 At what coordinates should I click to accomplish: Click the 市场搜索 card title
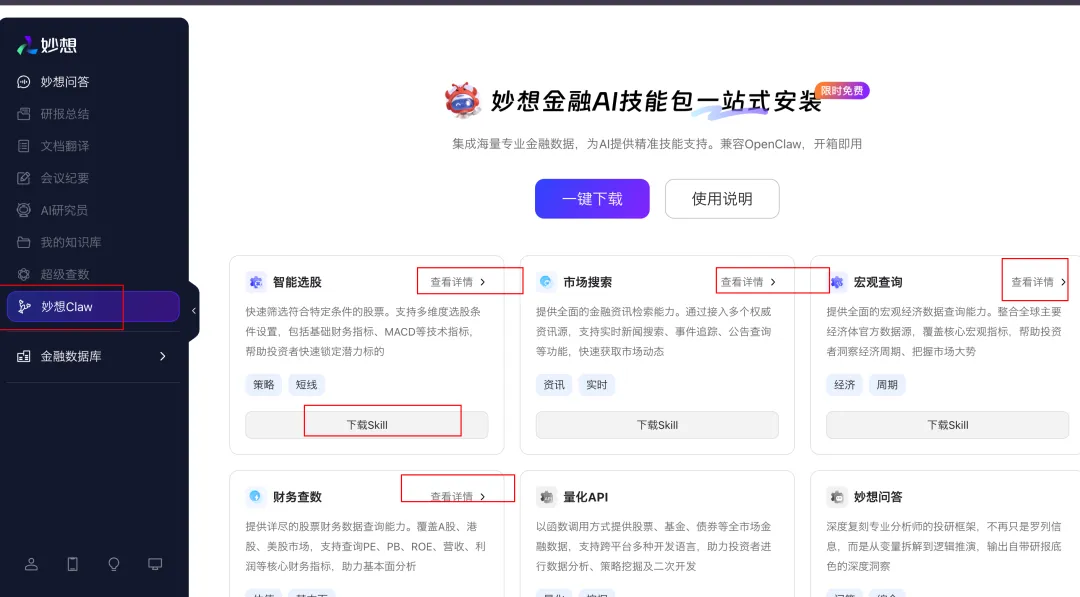pyautogui.click(x=588, y=282)
